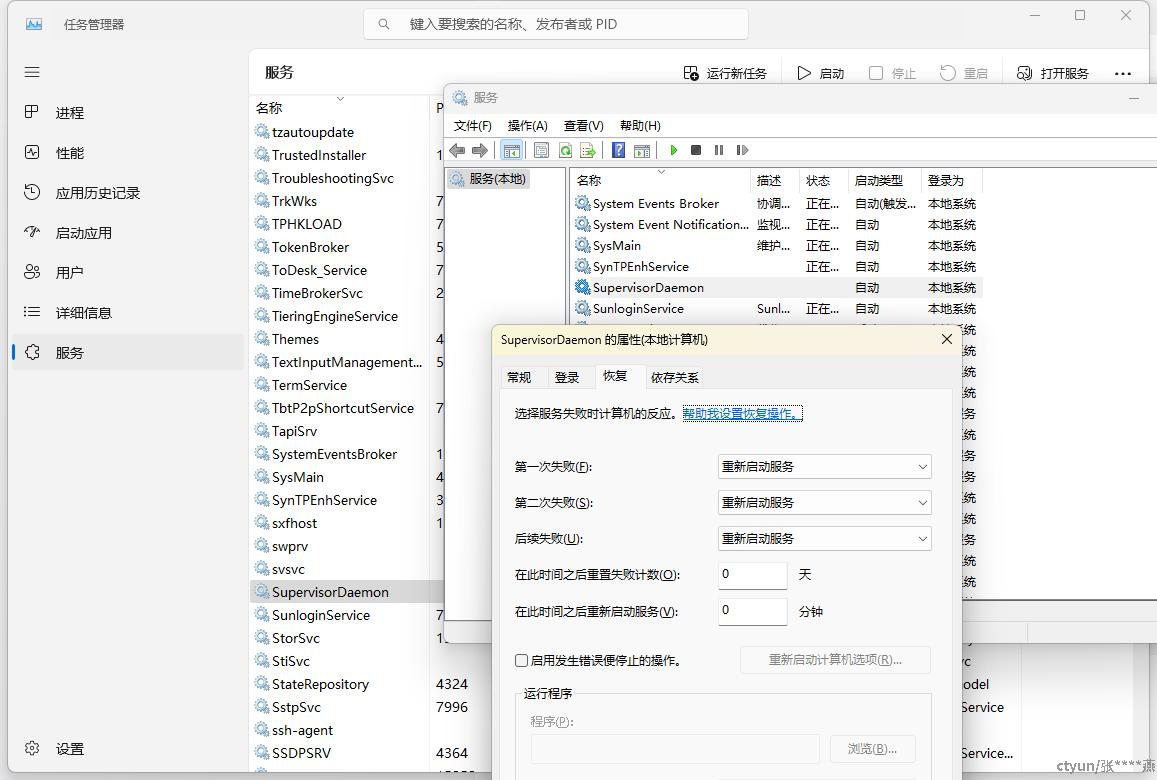Toggle the show/hide console tree toolbar icon

(x=511, y=151)
